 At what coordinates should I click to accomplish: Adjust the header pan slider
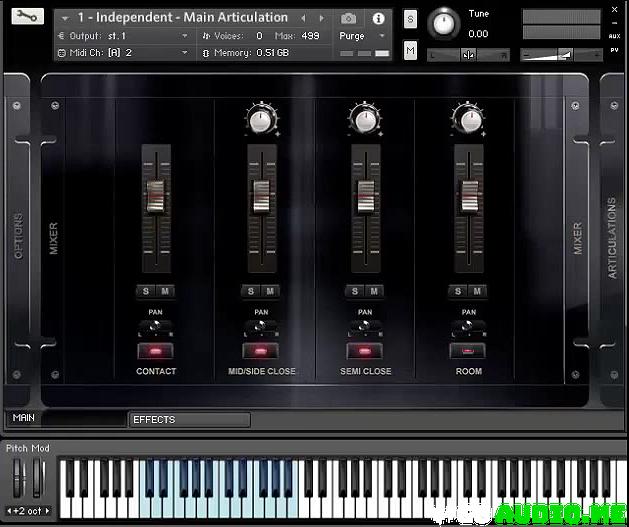468,55
